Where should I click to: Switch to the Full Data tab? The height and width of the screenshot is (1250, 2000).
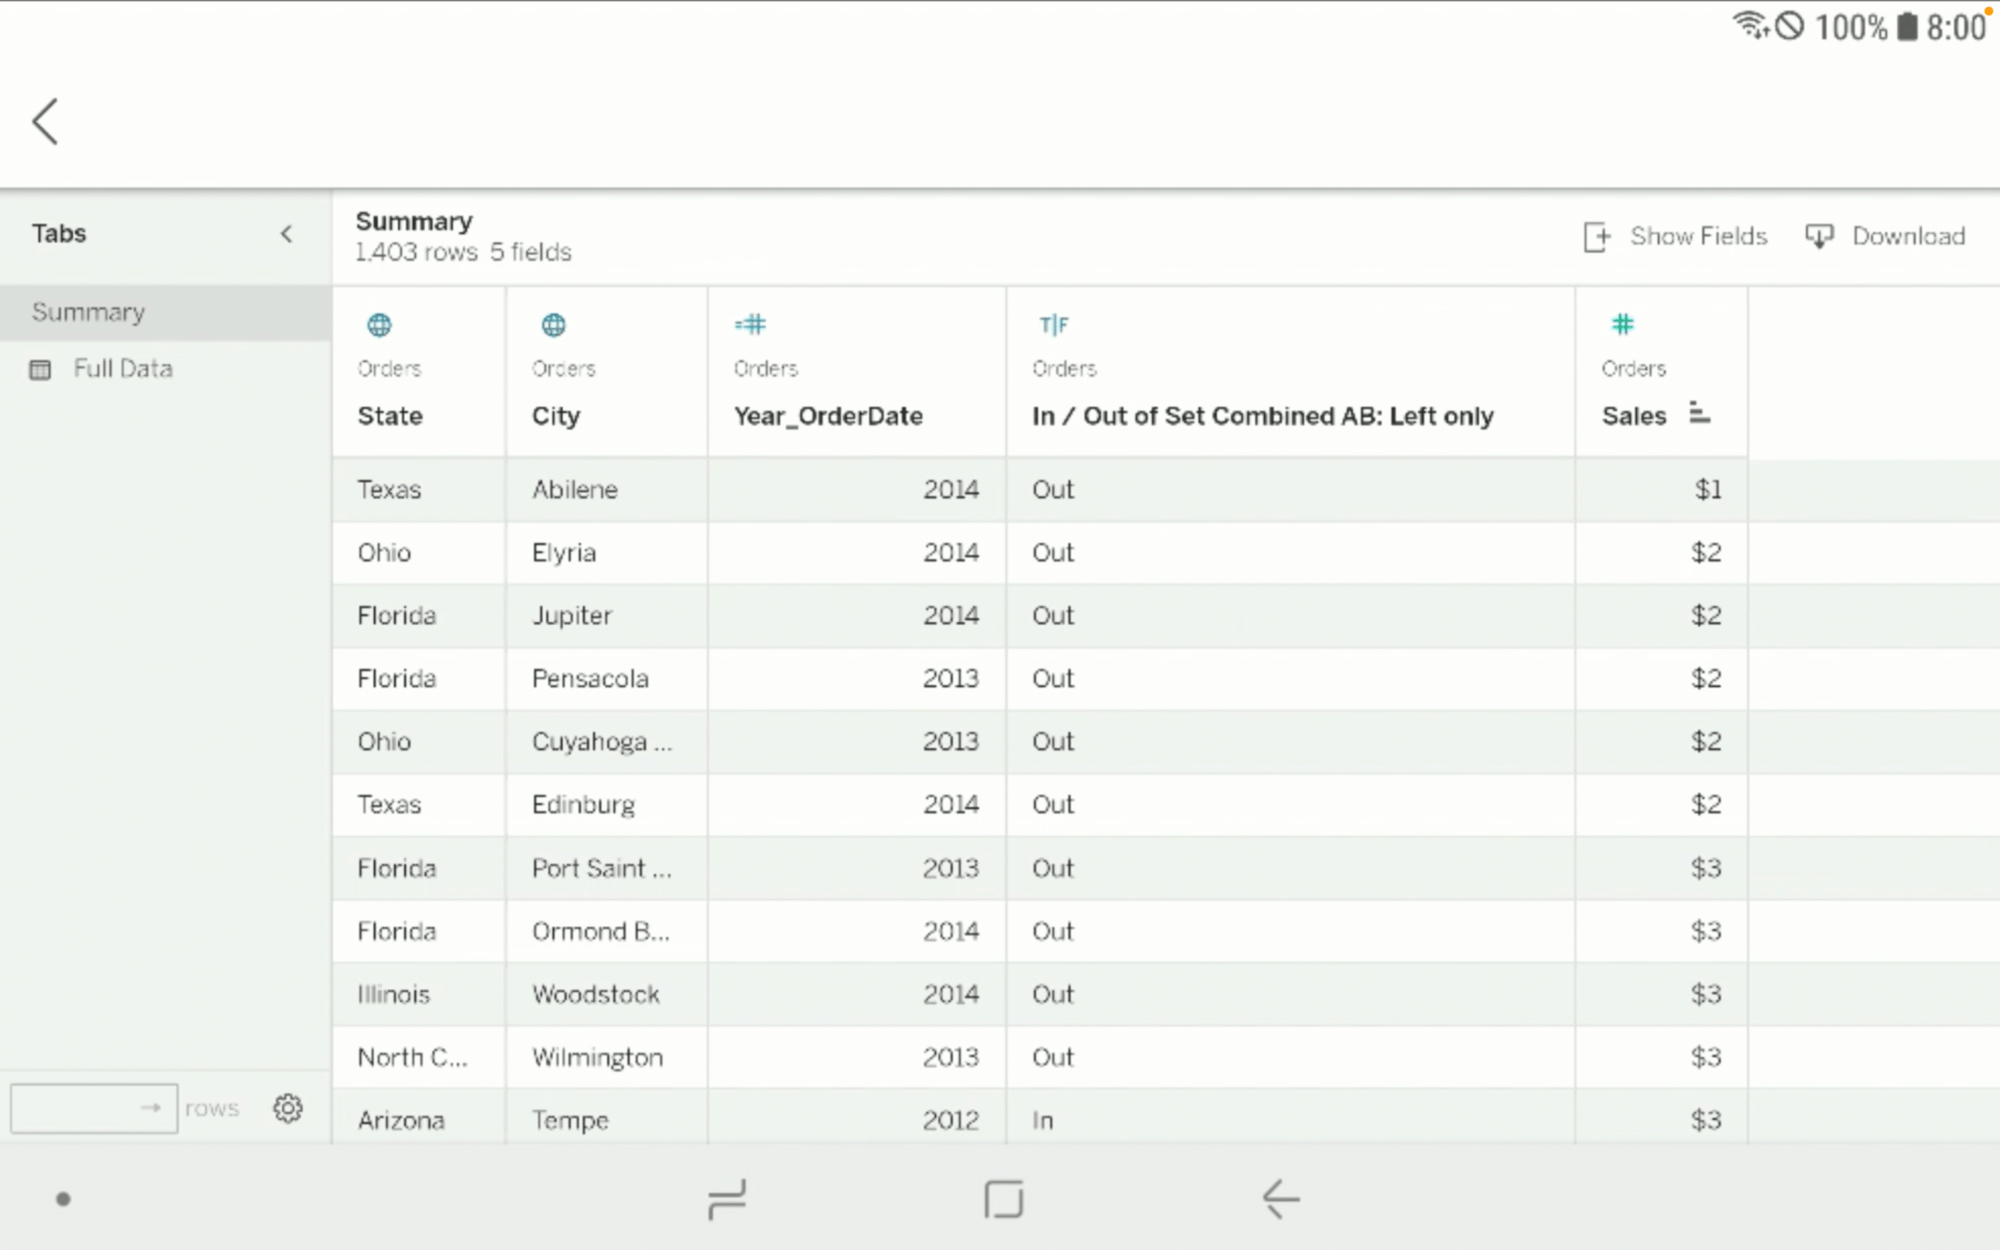click(122, 369)
